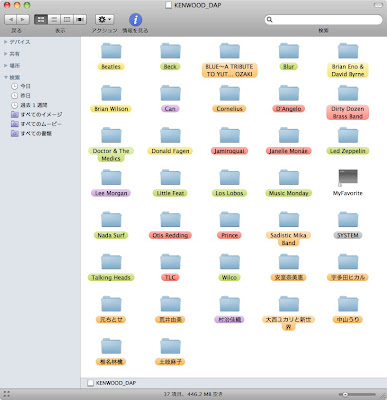Click the Talking Heads green label text
The width and height of the screenshot is (387, 400).
[111, 278]
